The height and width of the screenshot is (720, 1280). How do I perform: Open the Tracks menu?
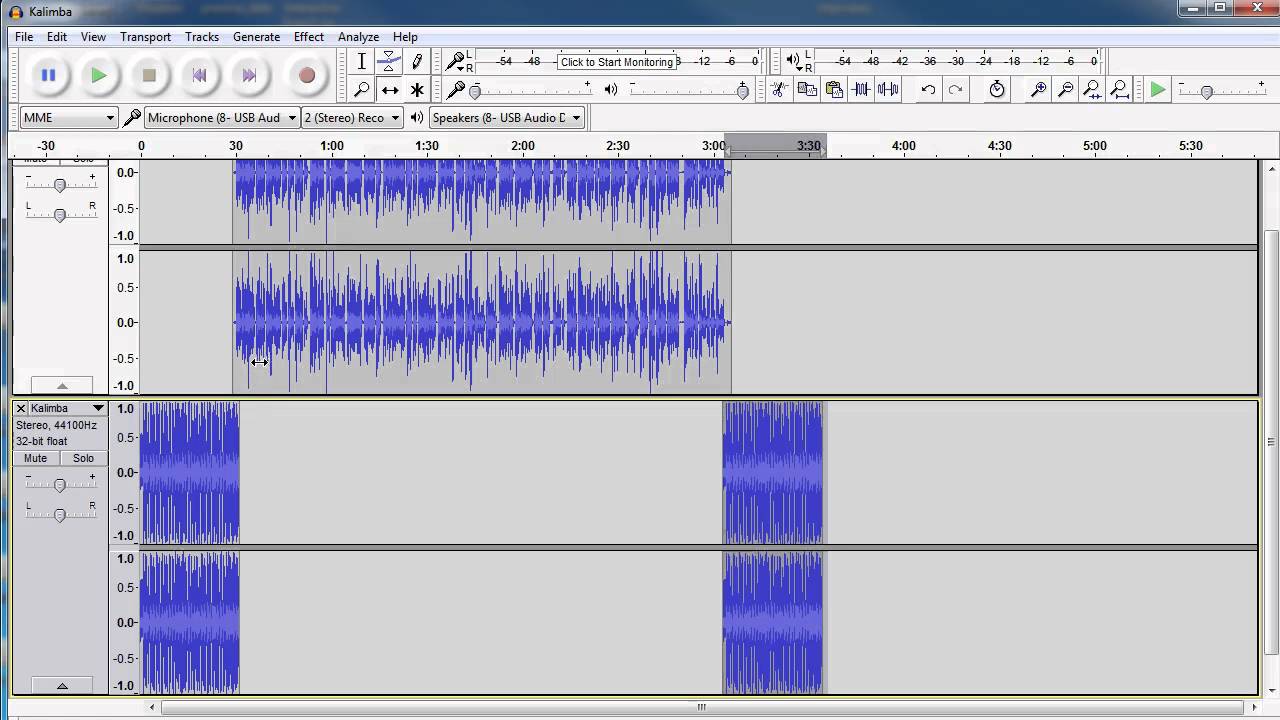(202, 37)
